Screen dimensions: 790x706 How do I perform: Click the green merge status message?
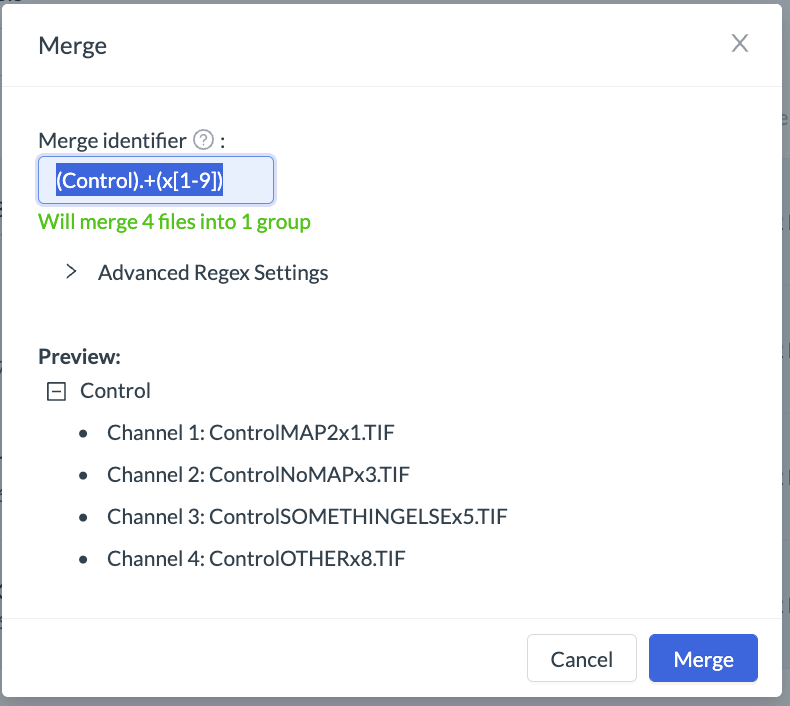click(174, 222)
